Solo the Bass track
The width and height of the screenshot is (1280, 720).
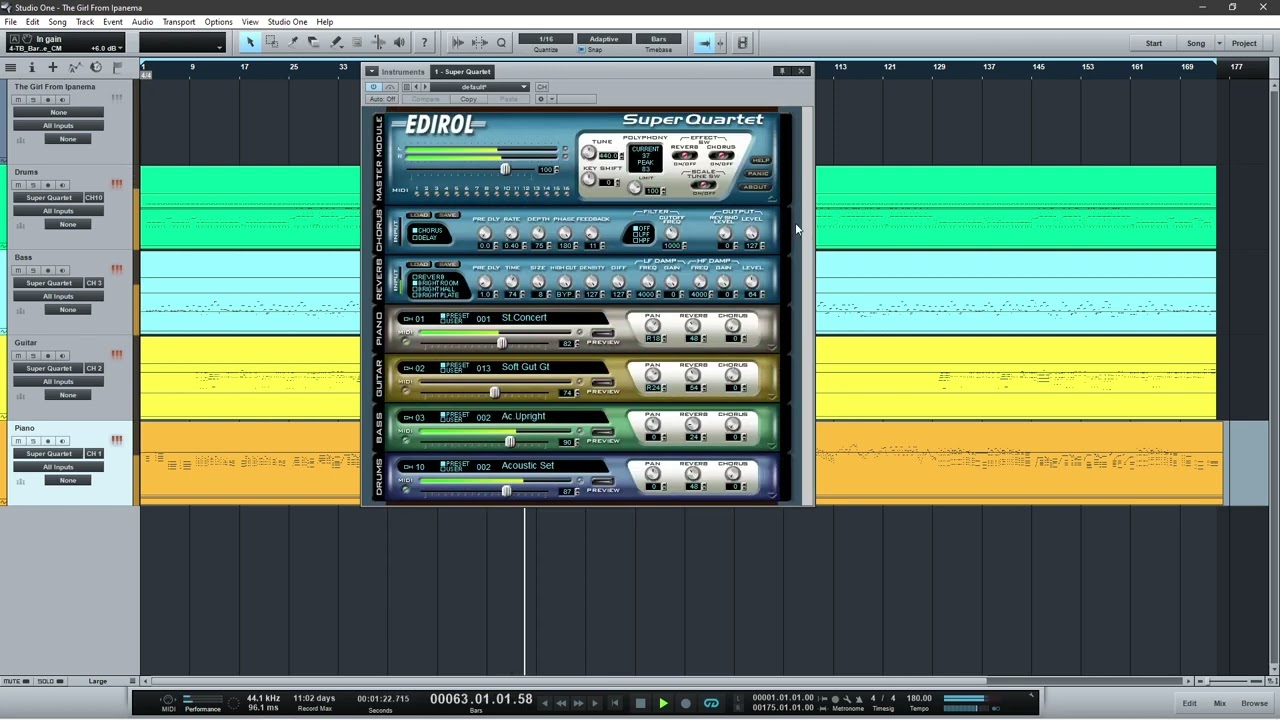click(32, 270)
